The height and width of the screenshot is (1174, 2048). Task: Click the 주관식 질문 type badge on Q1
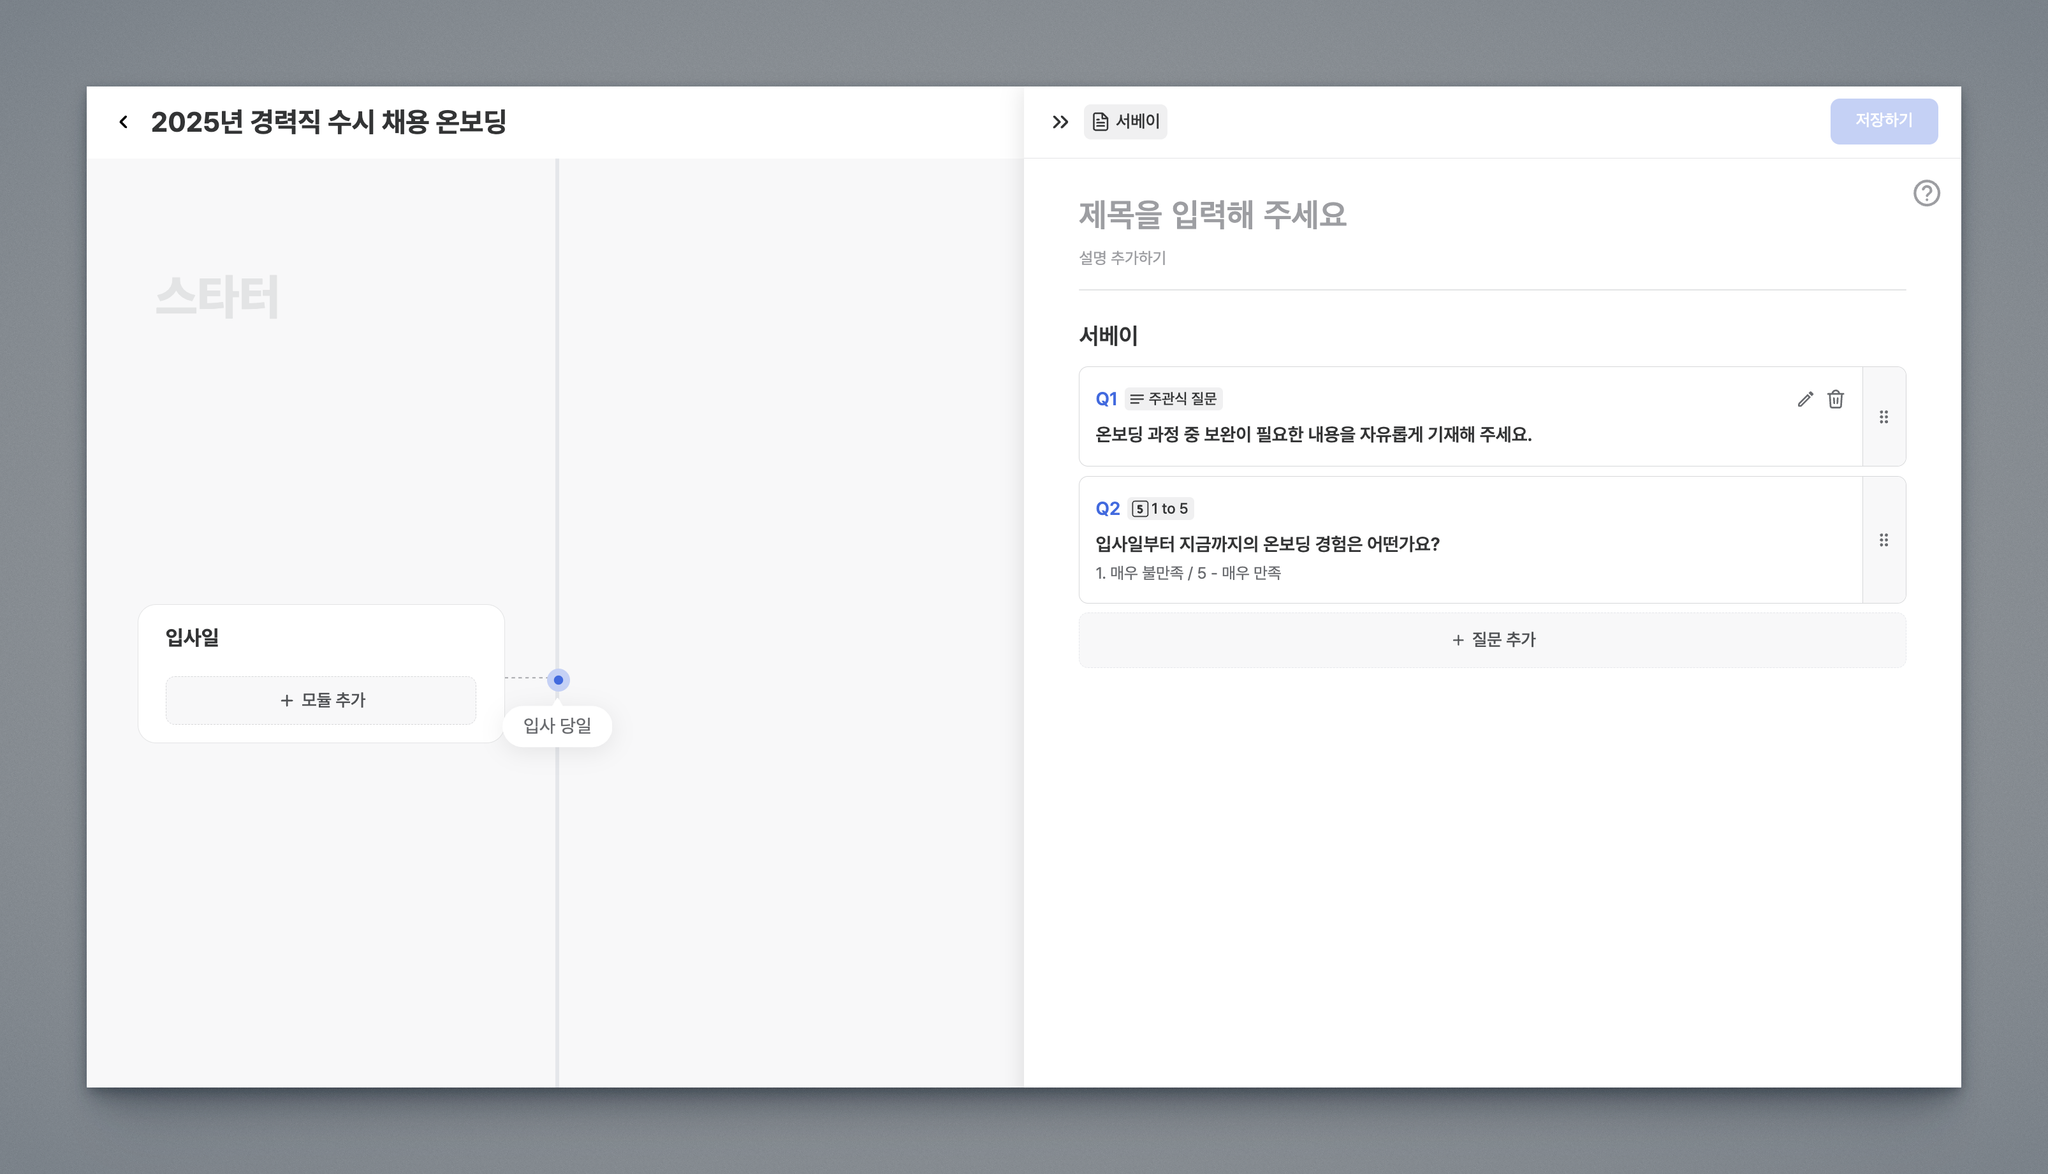(1173, 399)
